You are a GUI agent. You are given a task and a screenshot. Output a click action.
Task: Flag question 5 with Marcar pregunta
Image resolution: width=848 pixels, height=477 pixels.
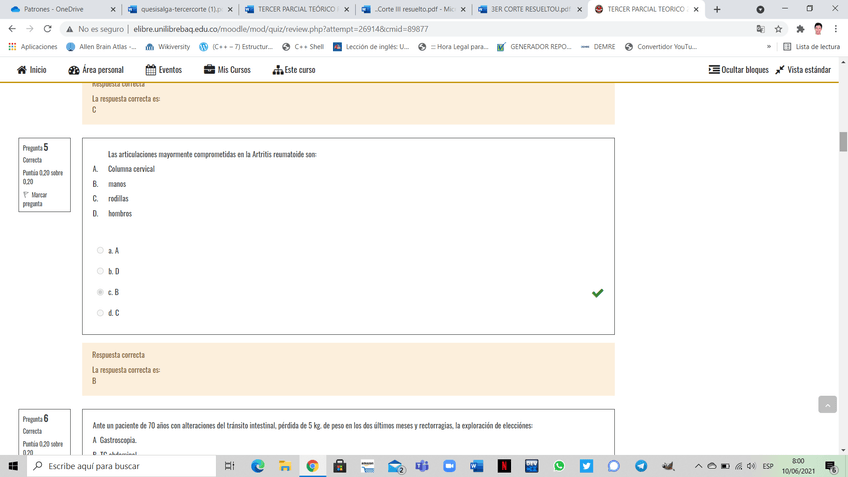pos(35,199)
